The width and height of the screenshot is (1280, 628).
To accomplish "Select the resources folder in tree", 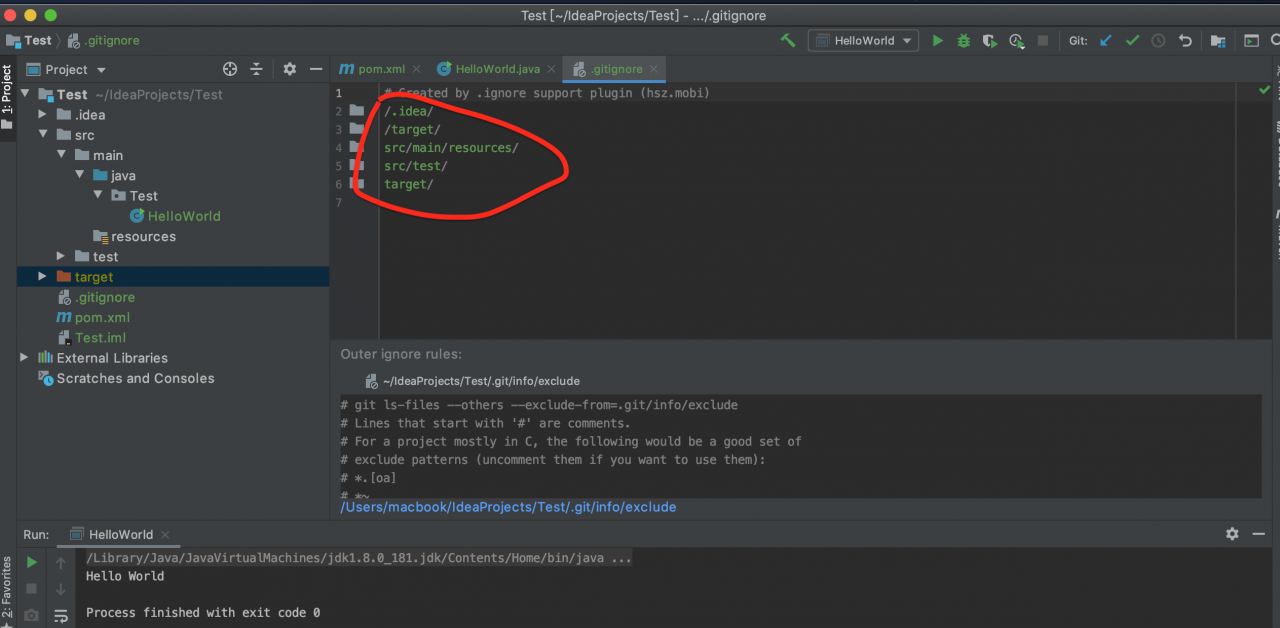I will click(x=134, y=236).
